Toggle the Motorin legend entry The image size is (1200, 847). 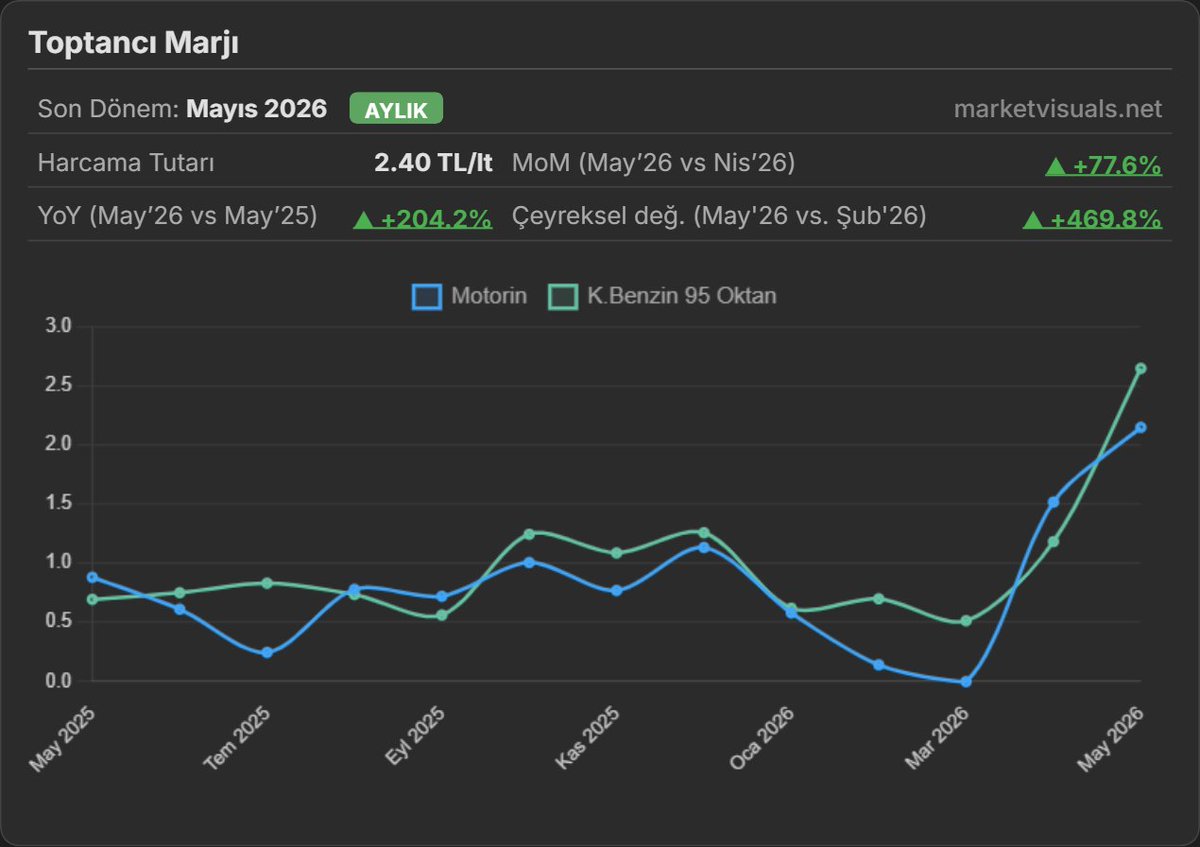click(x=470, y=296)
